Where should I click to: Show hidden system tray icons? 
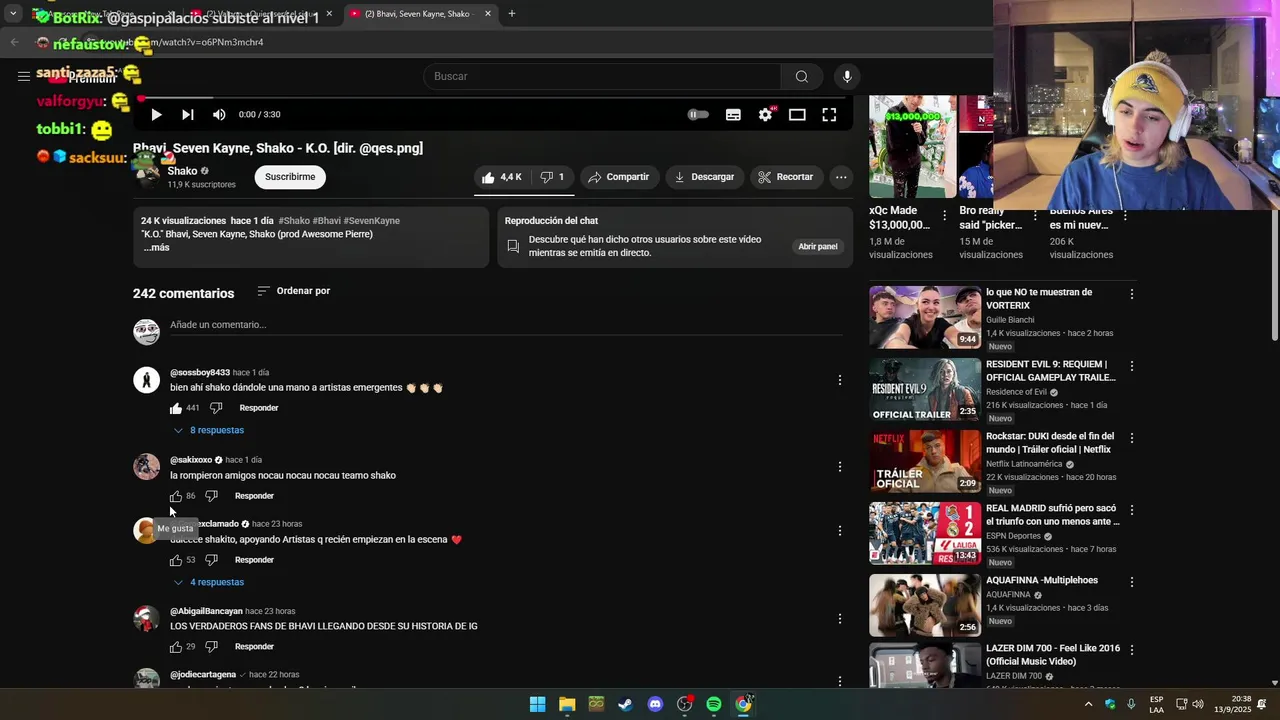click(1088, 704)
